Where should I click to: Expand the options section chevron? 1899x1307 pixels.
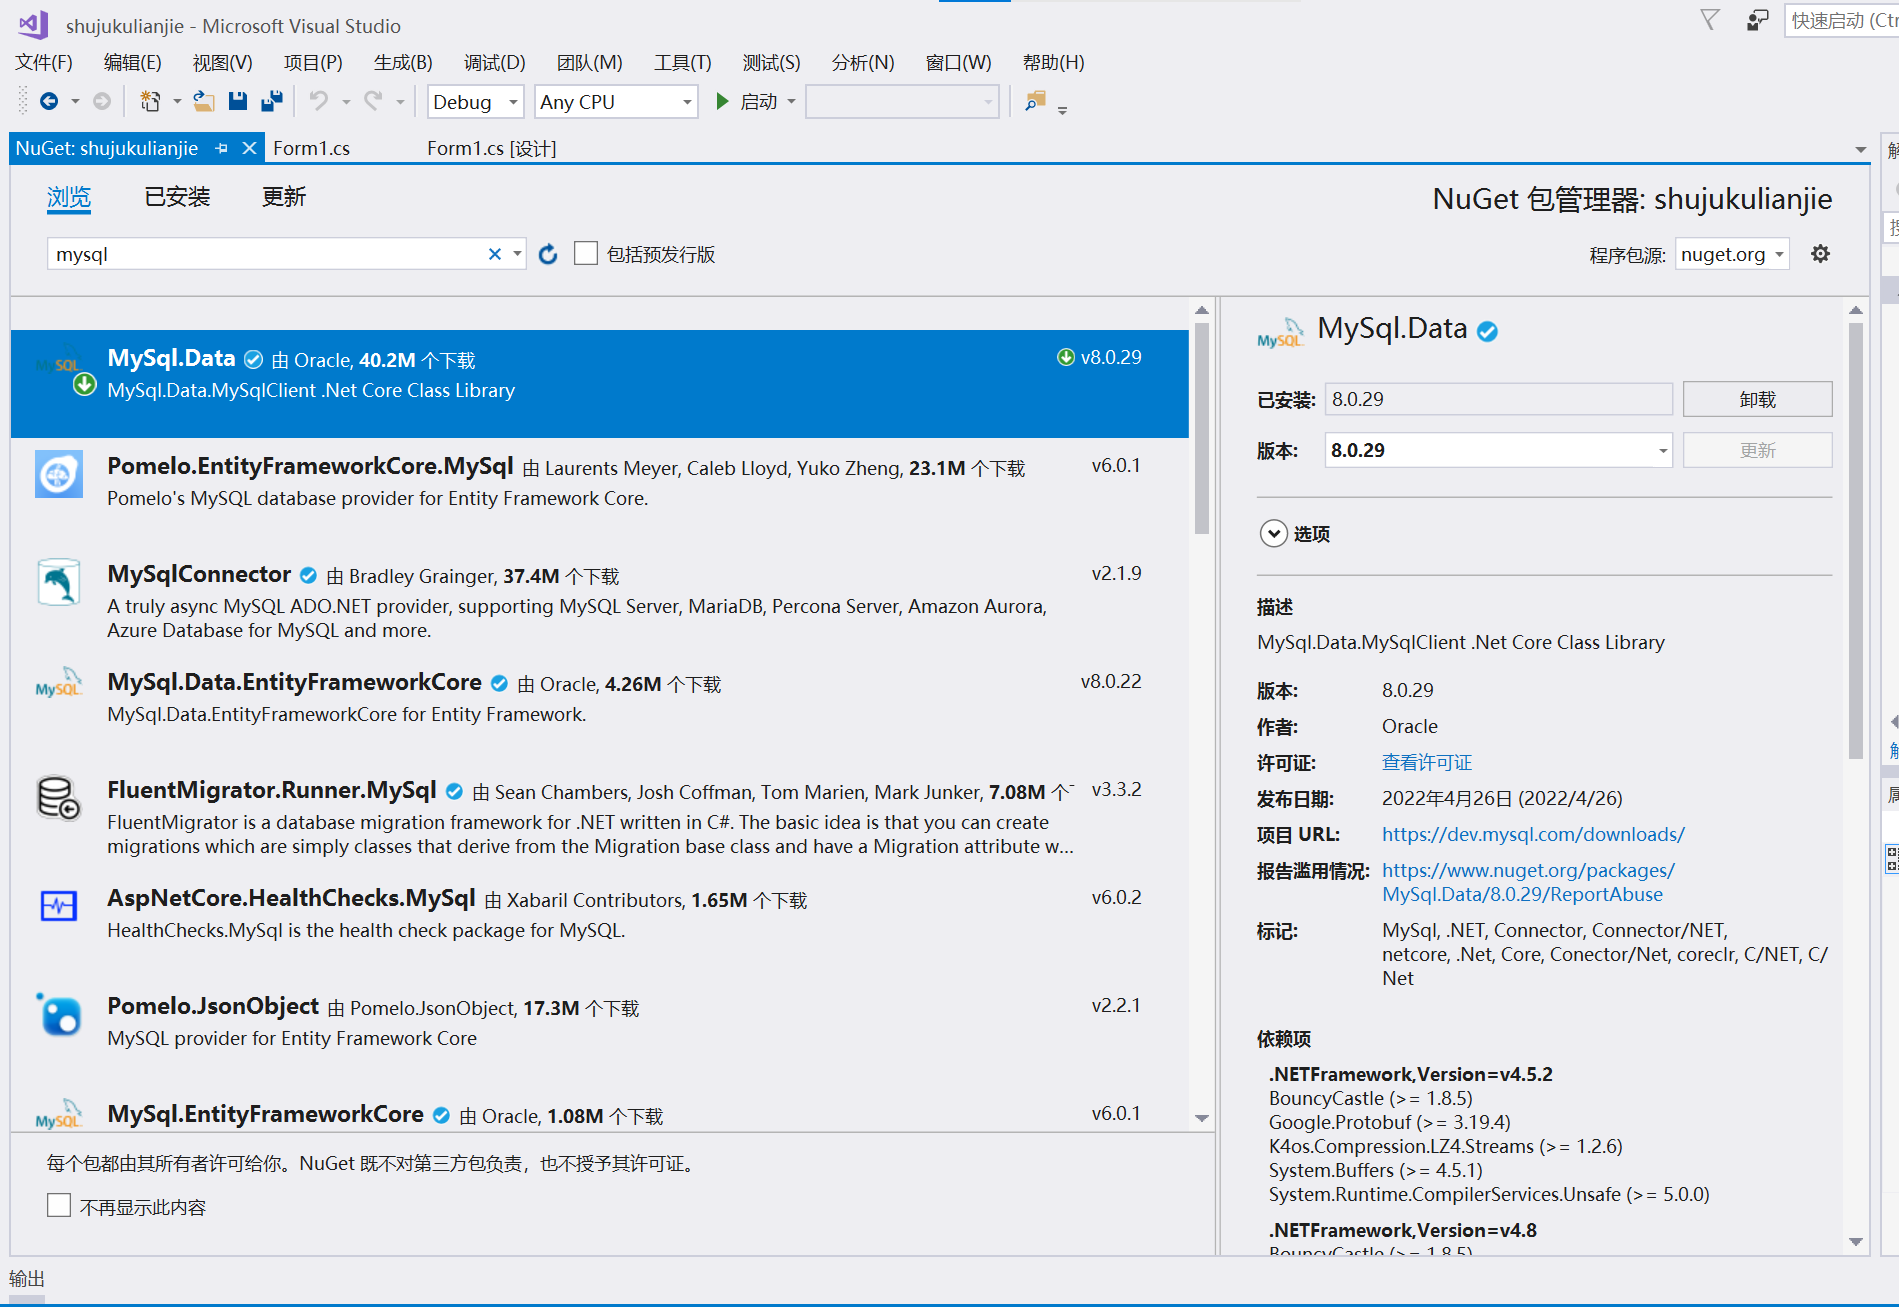pos(1273,533)
